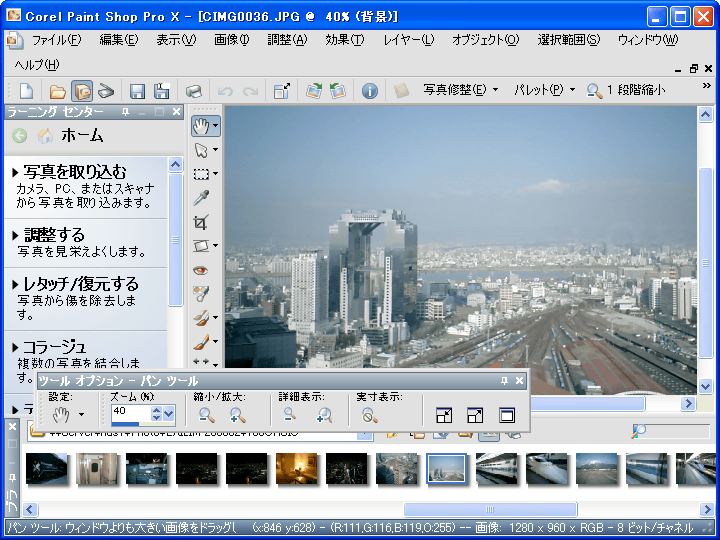Click the image vertical scrollbar handle

(x=706, y=263)
